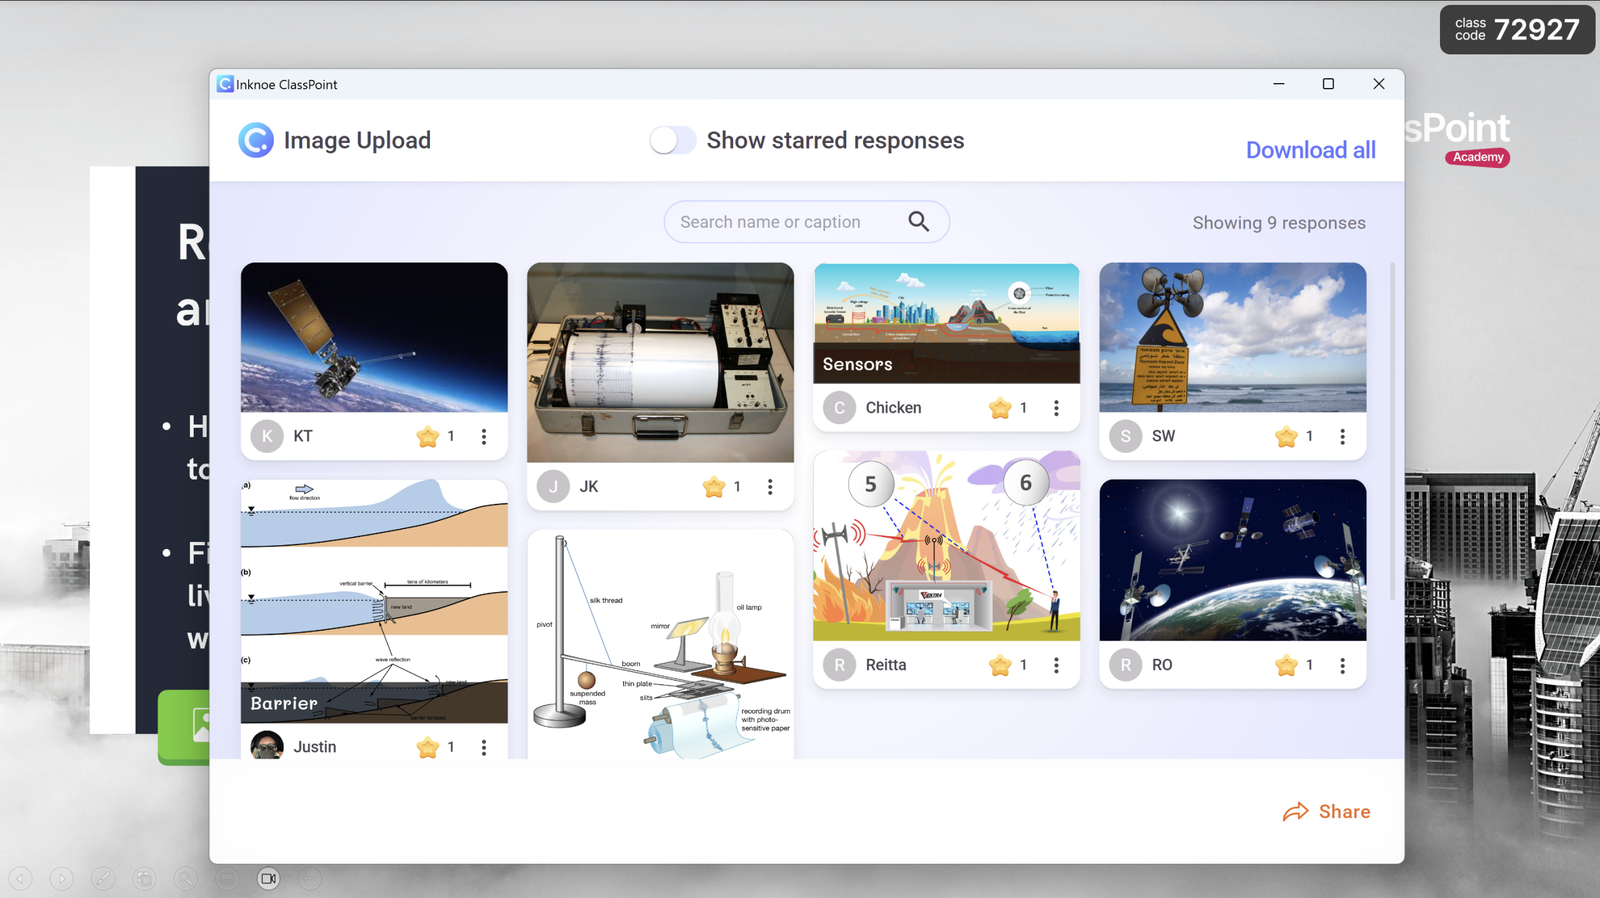Click the slideshow zoom magnifier icon
This screenshot has width=1600, height=898.
coord(186,879)
